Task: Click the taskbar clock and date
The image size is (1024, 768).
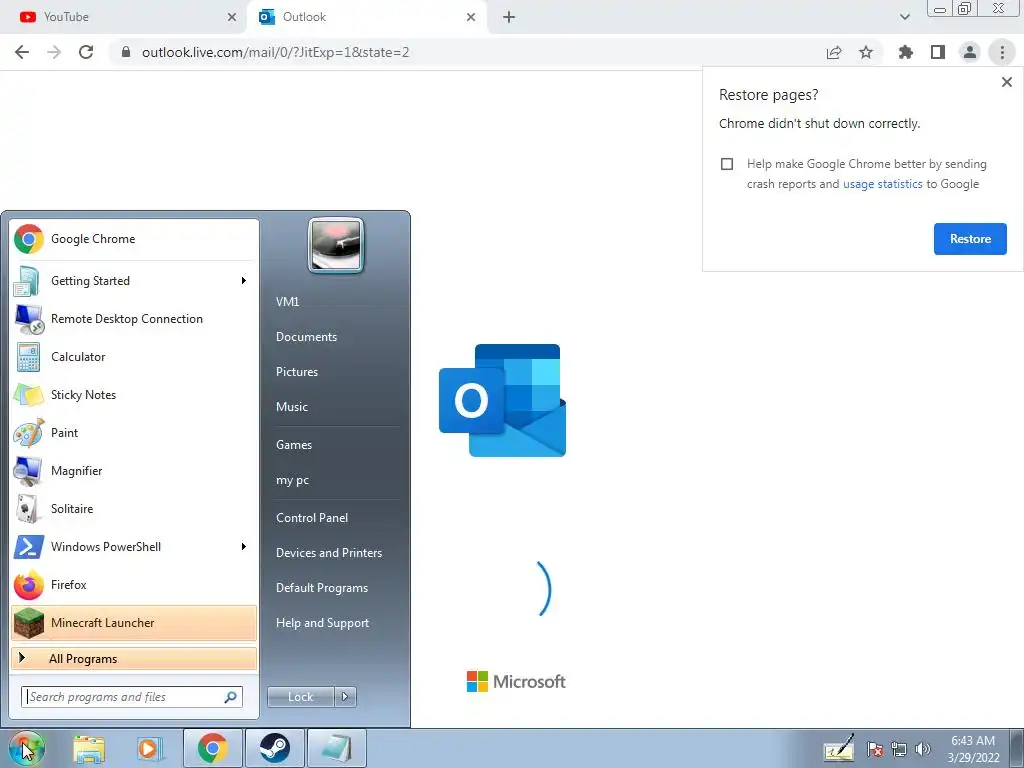Action: click(x=973, y=749)
